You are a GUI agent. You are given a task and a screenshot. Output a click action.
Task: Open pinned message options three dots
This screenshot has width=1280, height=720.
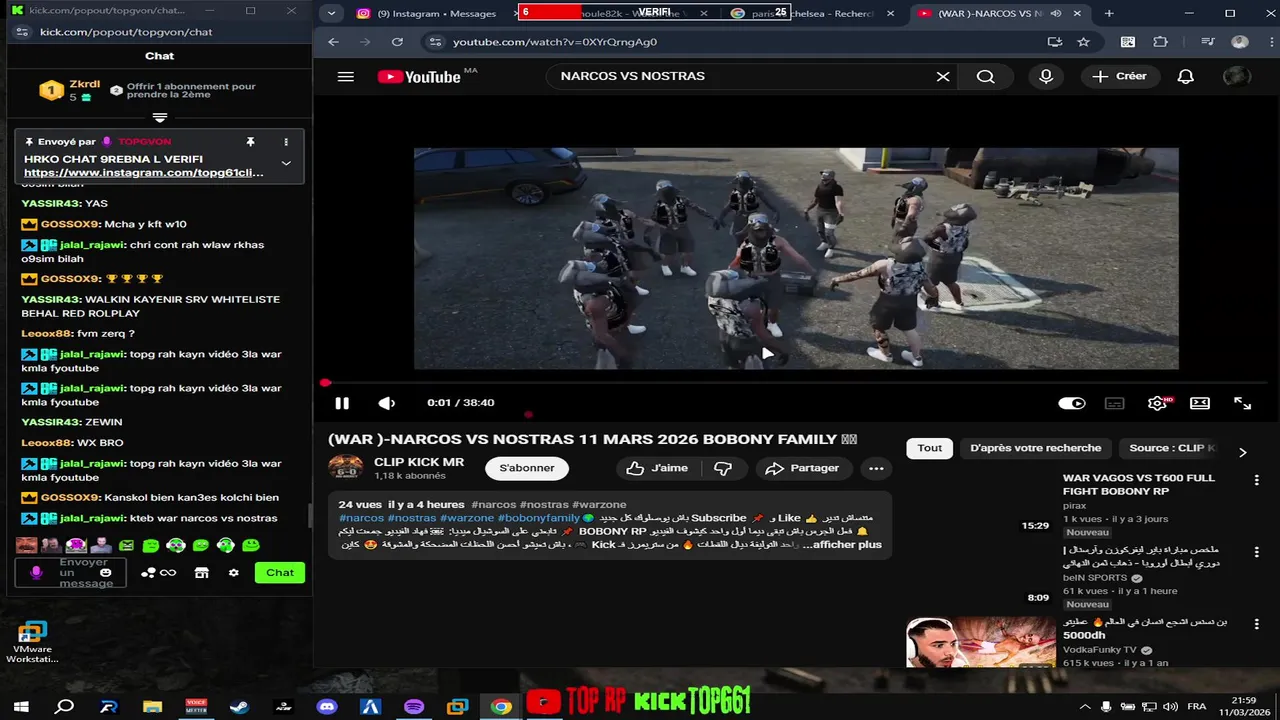[x=286, y=142]
